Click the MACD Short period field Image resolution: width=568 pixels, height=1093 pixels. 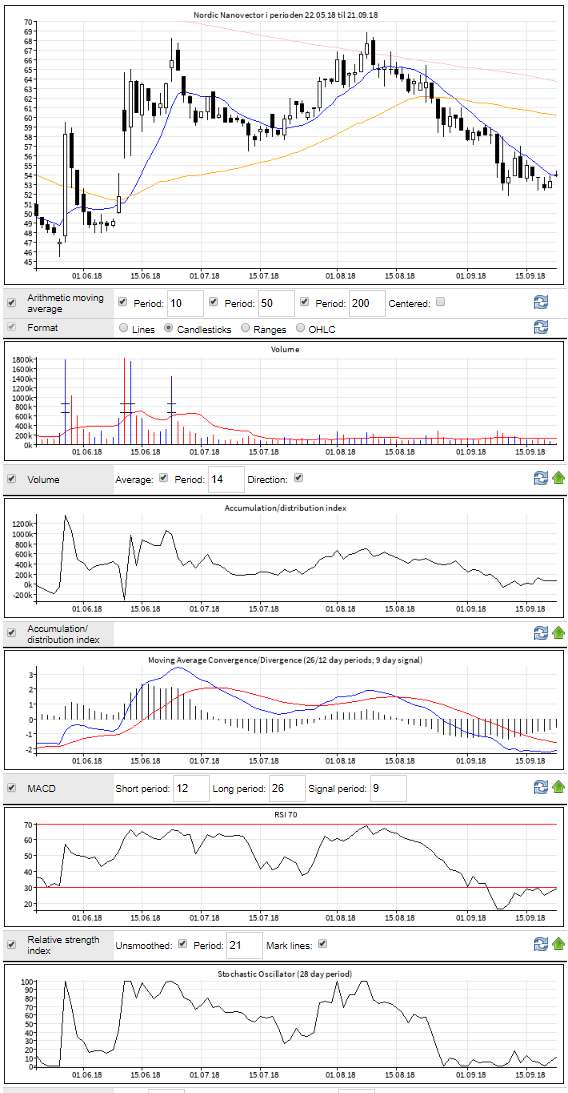point(191,788)
